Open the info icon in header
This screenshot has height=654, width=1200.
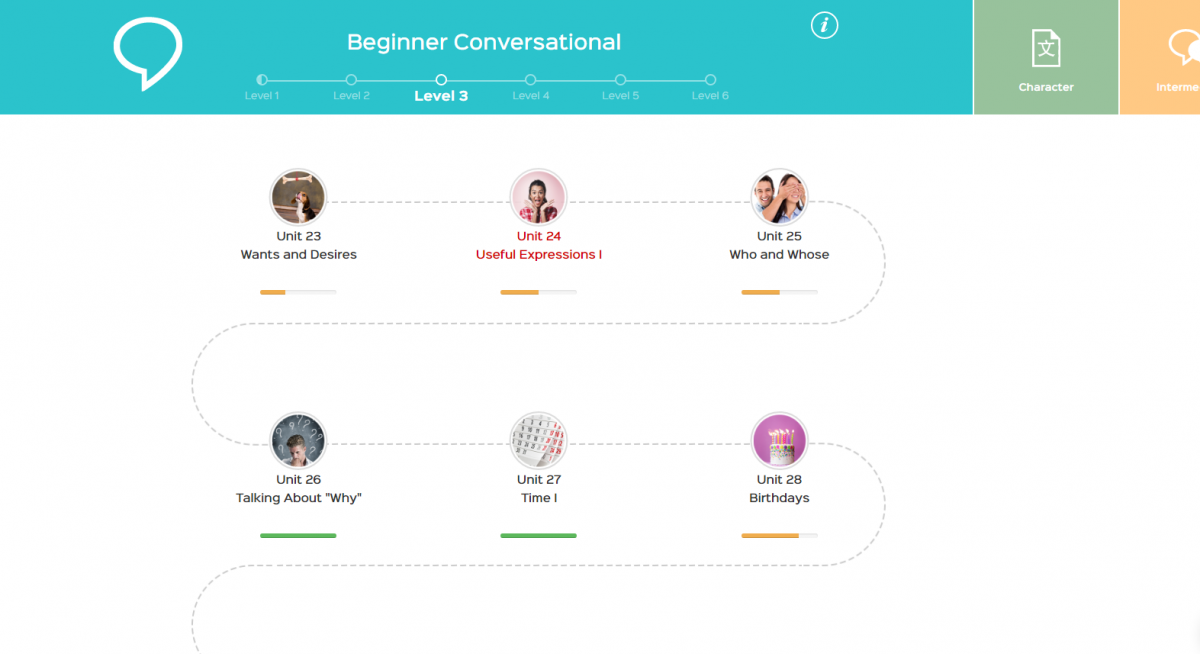[x=824, y=26]
